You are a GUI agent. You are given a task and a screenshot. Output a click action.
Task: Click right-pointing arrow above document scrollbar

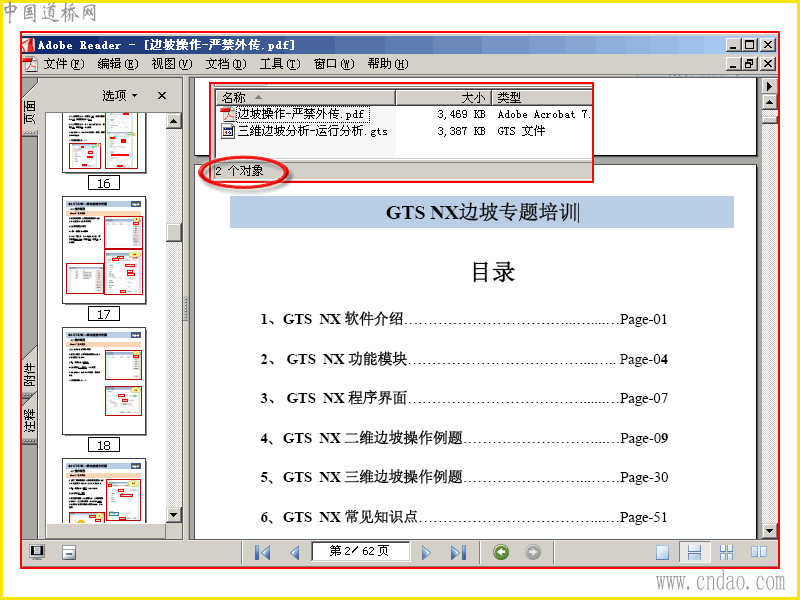tap(769, 86)
